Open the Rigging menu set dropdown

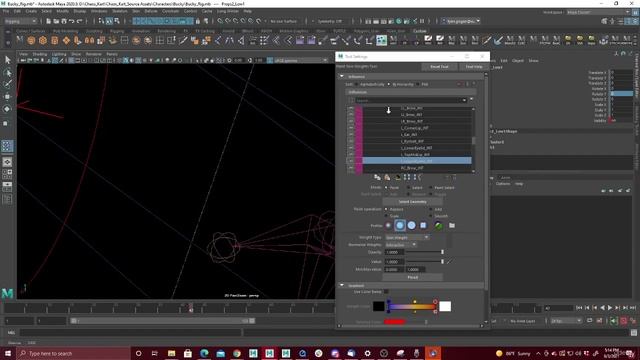[20, 21]
